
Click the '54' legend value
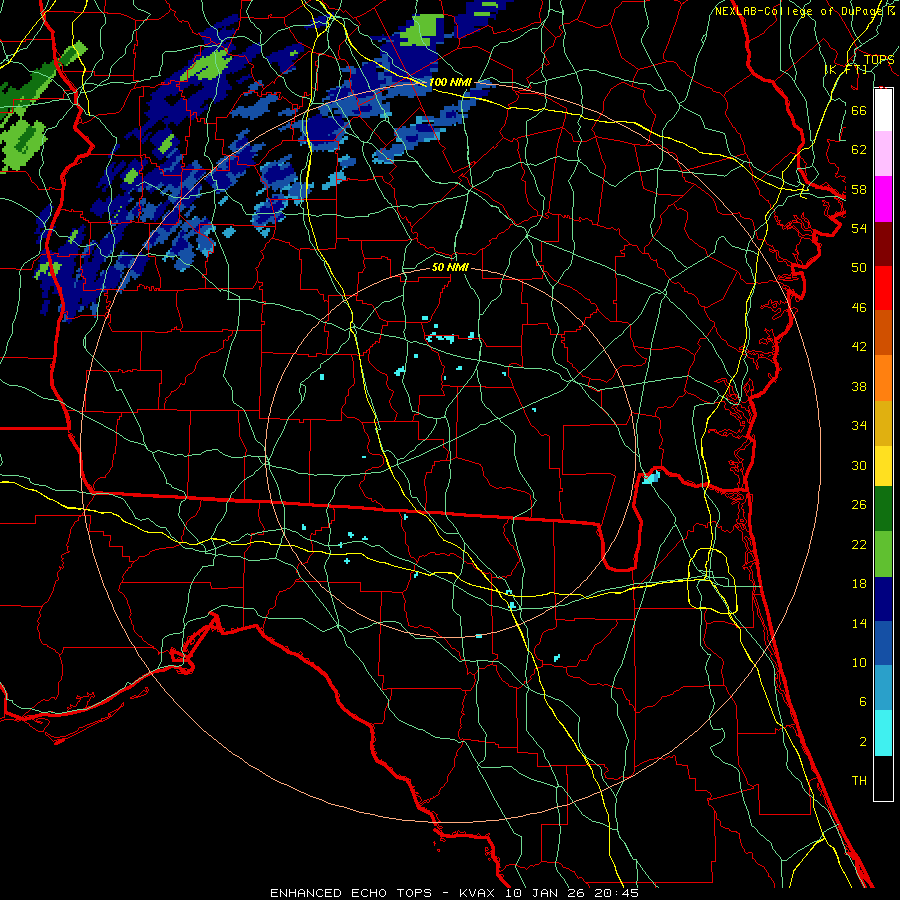859,228
